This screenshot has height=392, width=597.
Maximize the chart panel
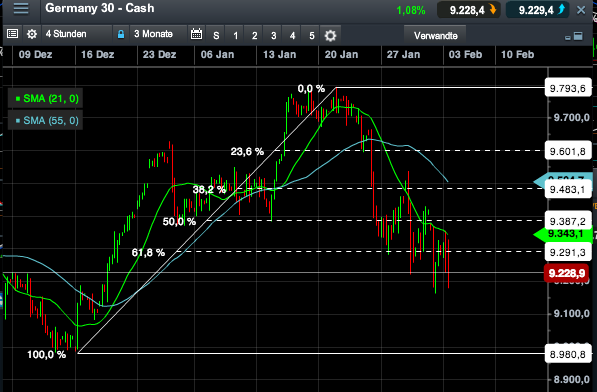point(578,36)
